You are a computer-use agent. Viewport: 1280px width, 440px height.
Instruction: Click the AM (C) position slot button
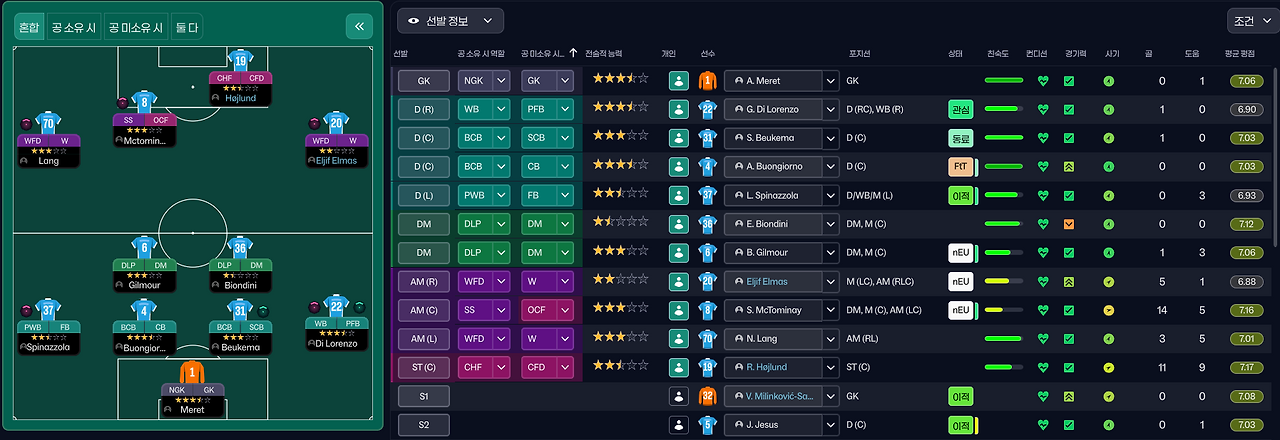pyautogui.click(x=424, y=310)
